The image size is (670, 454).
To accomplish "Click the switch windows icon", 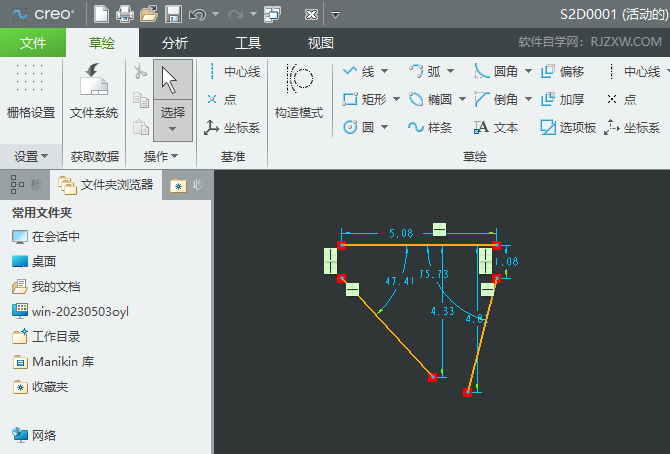I will coord(273,15).
